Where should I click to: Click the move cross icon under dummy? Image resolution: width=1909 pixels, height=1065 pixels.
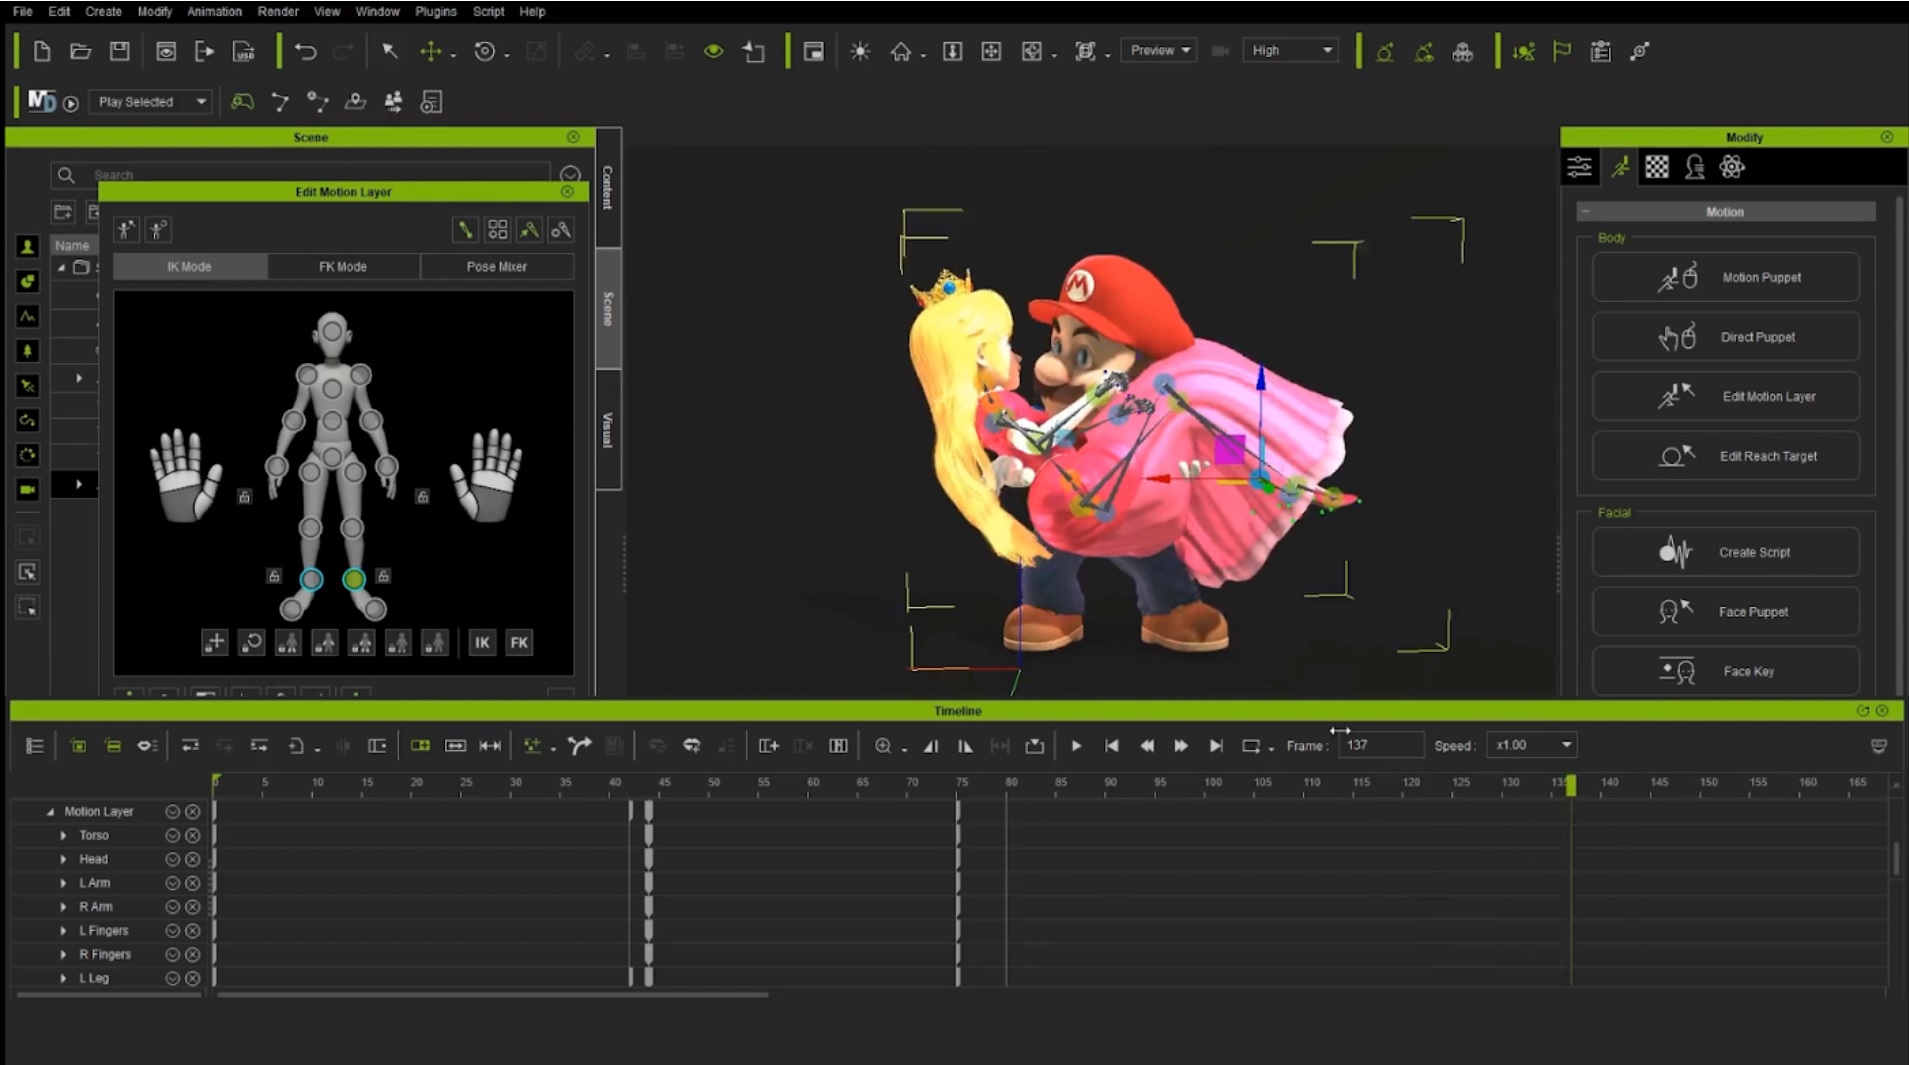(215, 643)
